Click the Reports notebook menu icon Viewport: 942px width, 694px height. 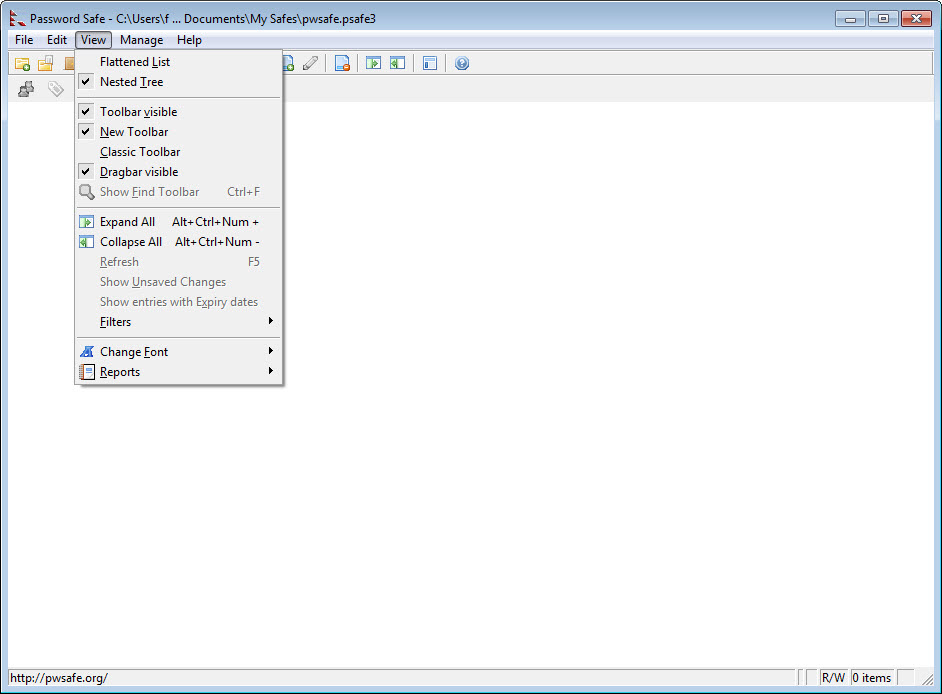(x=87, y=372)
